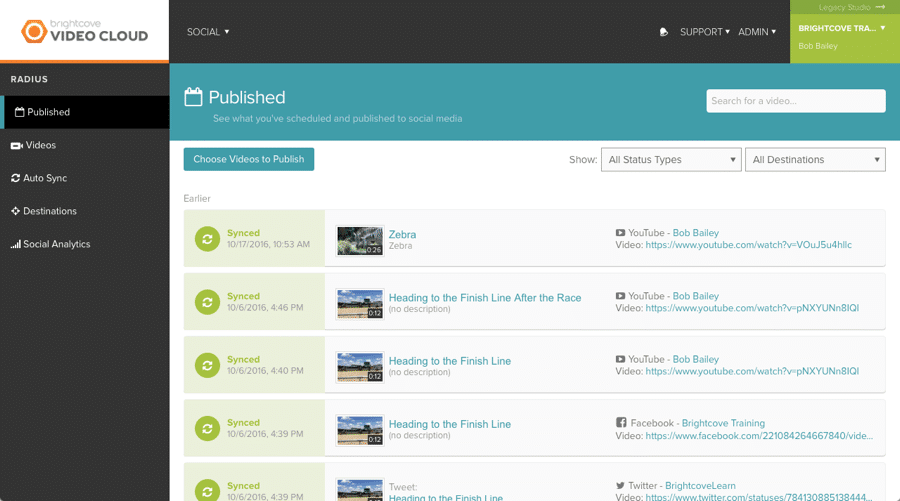The image size is (900, 501).
Task: Click YouTube icon in 4:40 PM Finish Line row
Action: tap(620, 359)
